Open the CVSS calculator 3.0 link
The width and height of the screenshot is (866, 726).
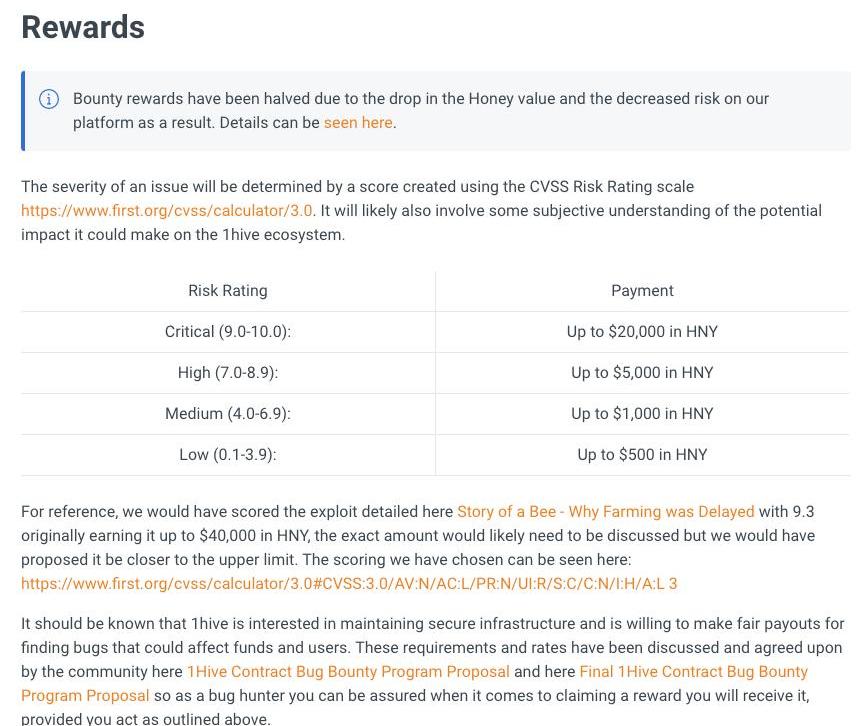[167, 210]
